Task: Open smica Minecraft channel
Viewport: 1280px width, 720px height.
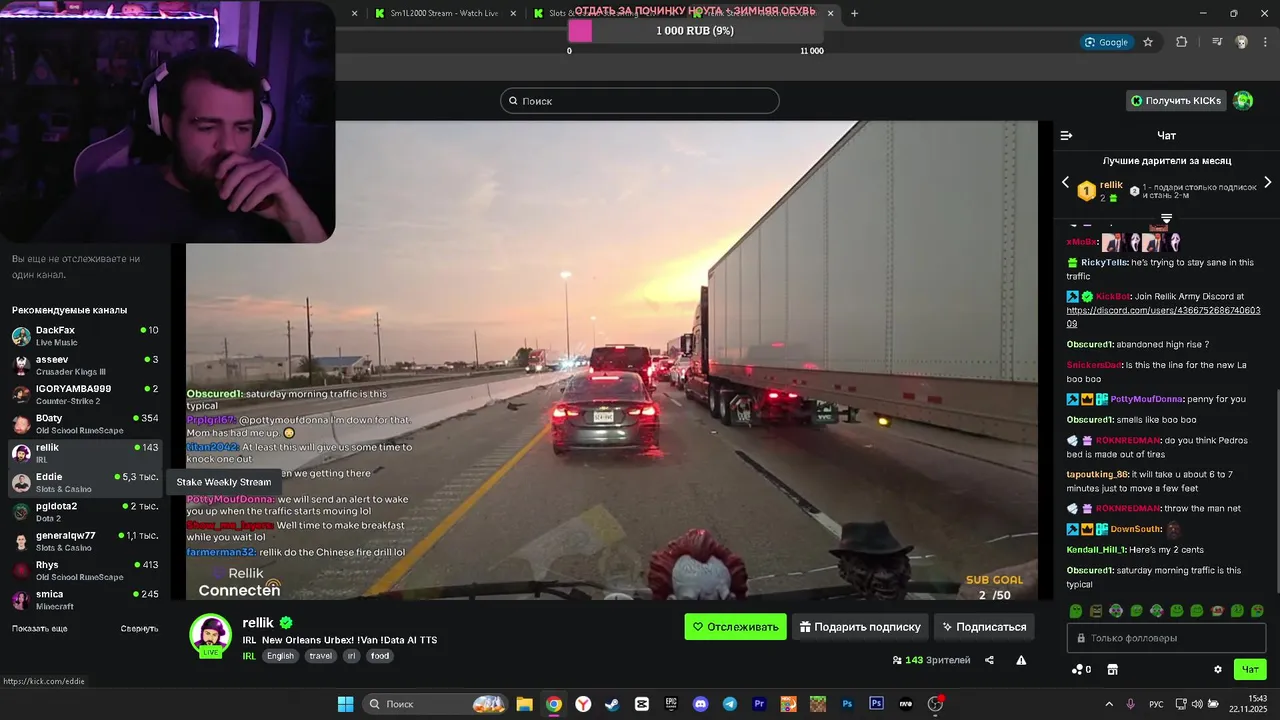Action: [85, 600]
